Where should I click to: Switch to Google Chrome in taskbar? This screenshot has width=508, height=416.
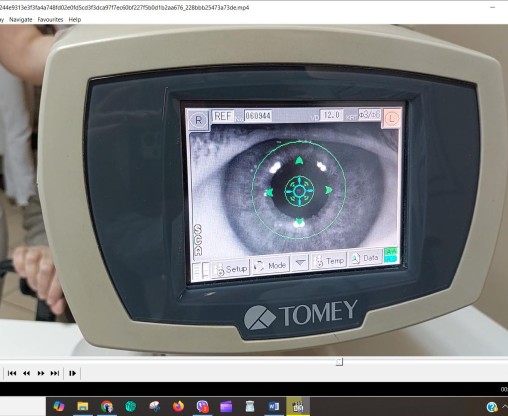[107, 406]
